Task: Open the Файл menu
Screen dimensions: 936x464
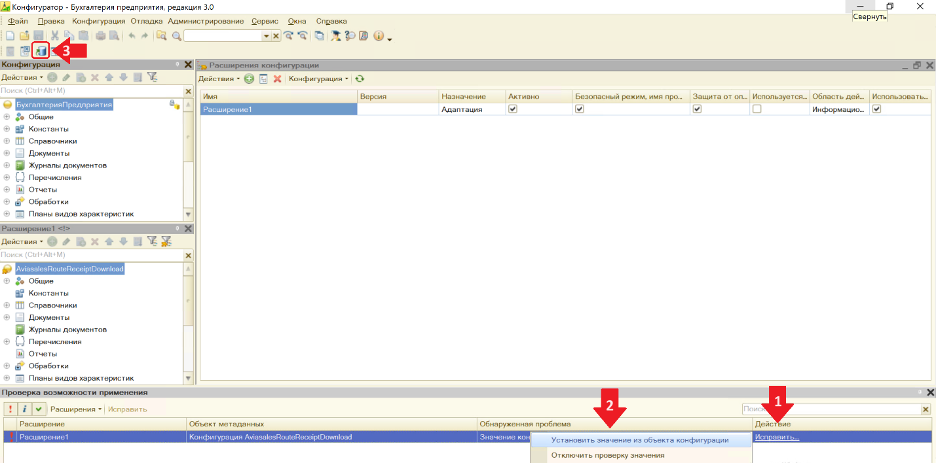Action: click(18, 21)
